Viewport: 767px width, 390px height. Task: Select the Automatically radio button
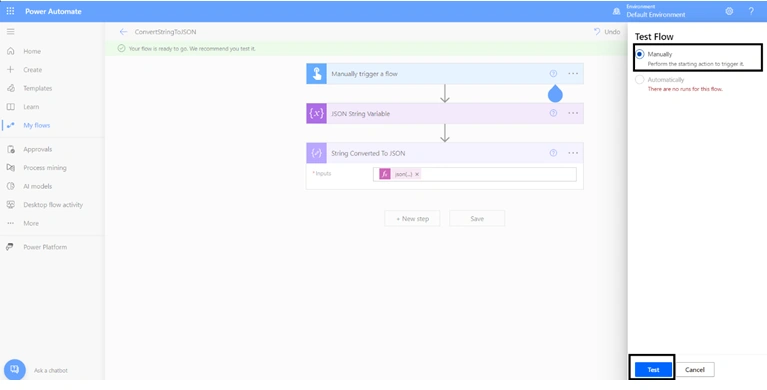pos(640,80)
